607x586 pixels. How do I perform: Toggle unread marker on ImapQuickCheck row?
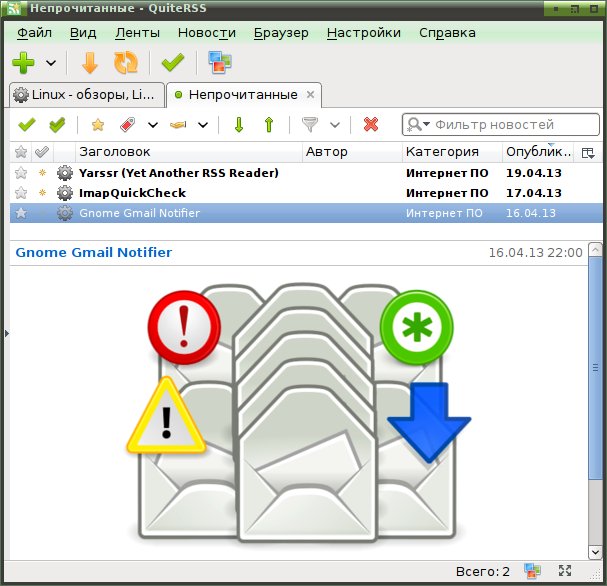[43, 193]
